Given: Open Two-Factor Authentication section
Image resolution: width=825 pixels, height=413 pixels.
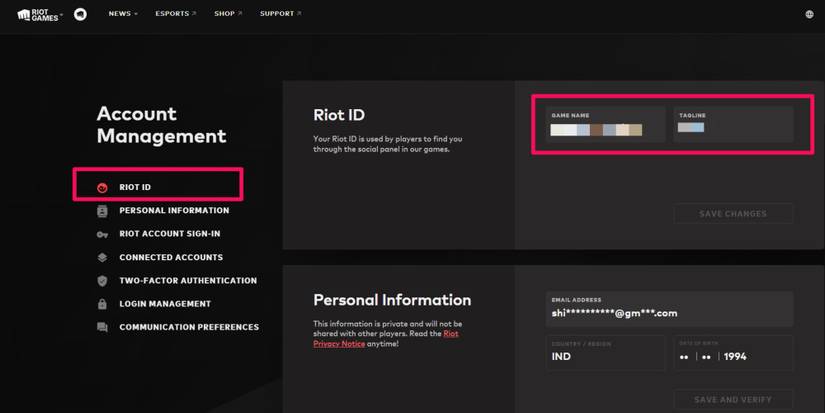Looking at the screenshot, I should (x=188, y=280).
